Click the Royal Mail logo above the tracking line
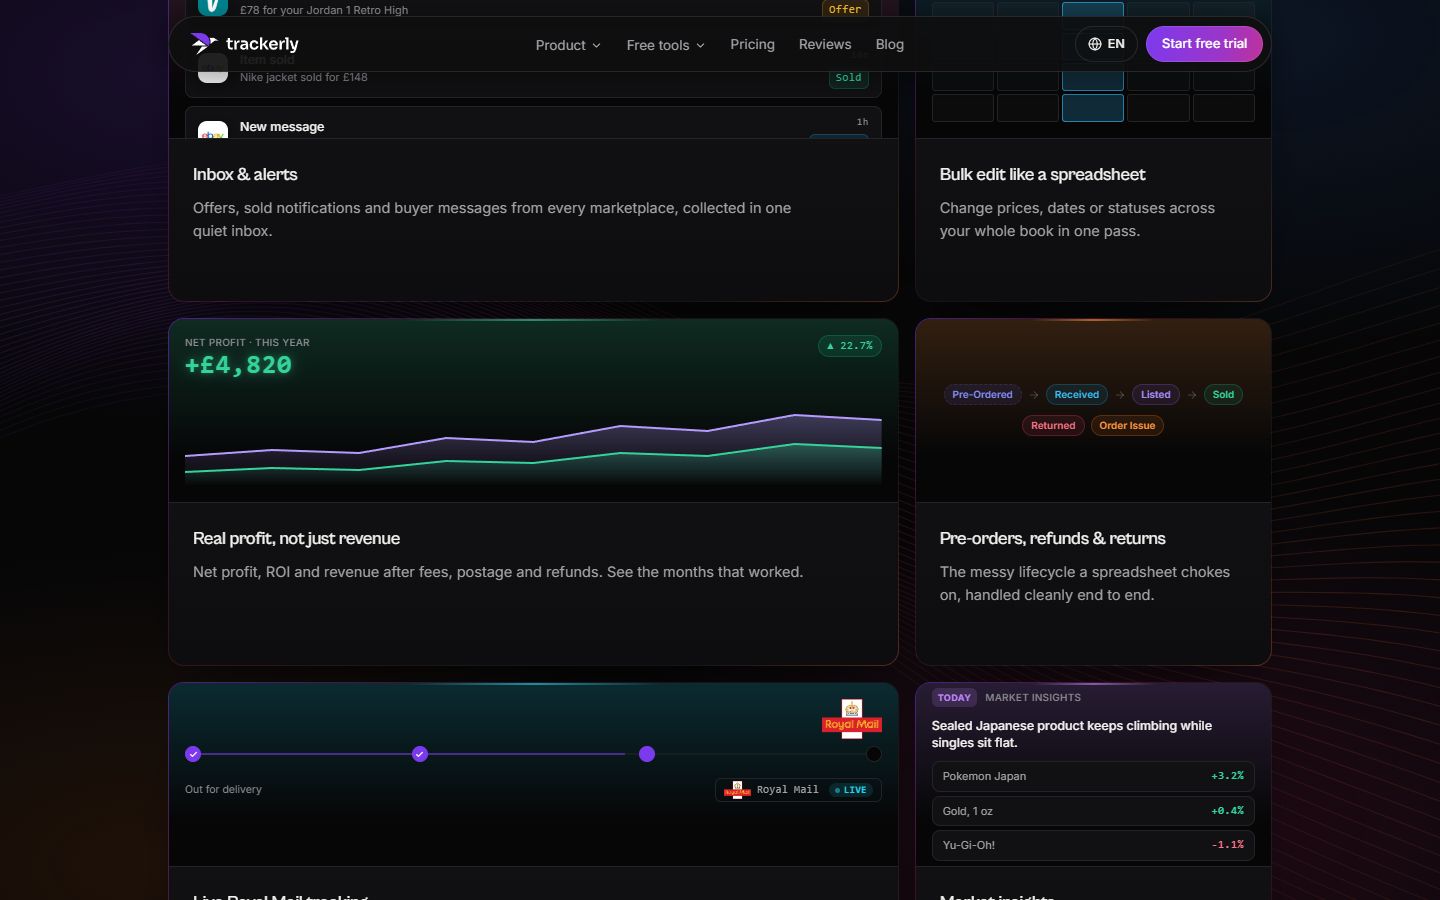The image size is (1440, 900). tap(852, 719)
